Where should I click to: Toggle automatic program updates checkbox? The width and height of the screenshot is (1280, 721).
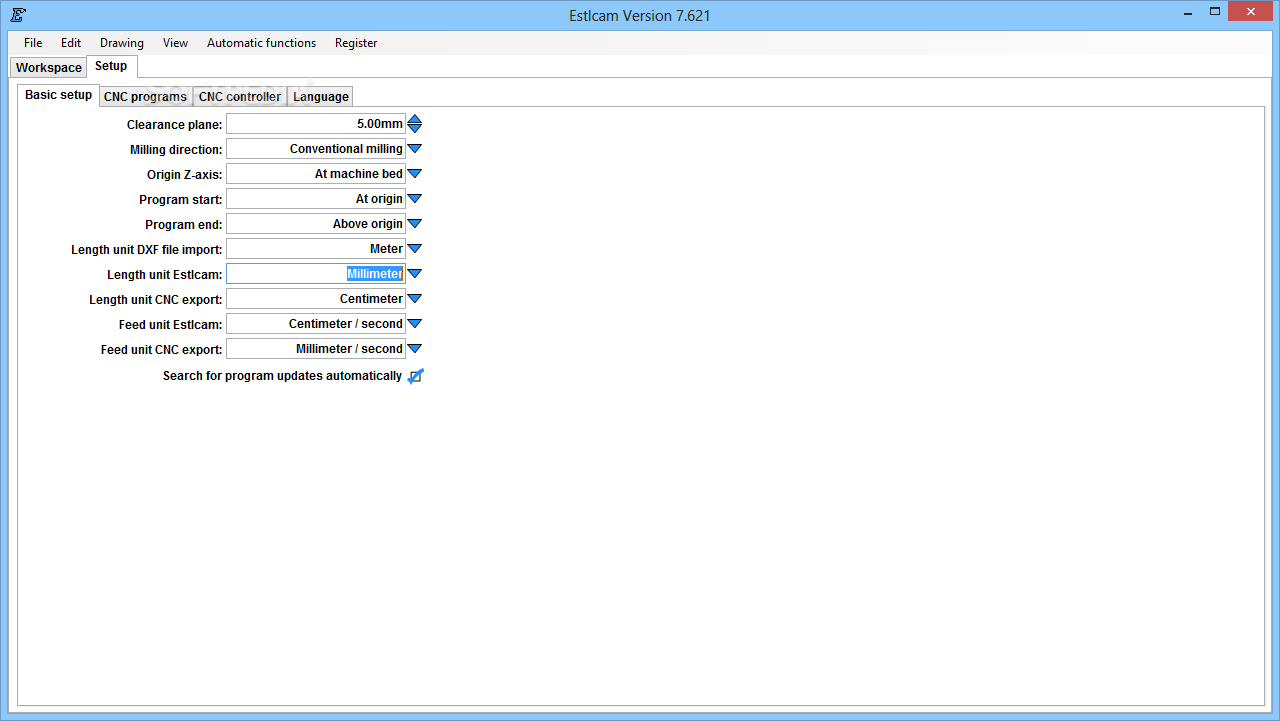415,377
